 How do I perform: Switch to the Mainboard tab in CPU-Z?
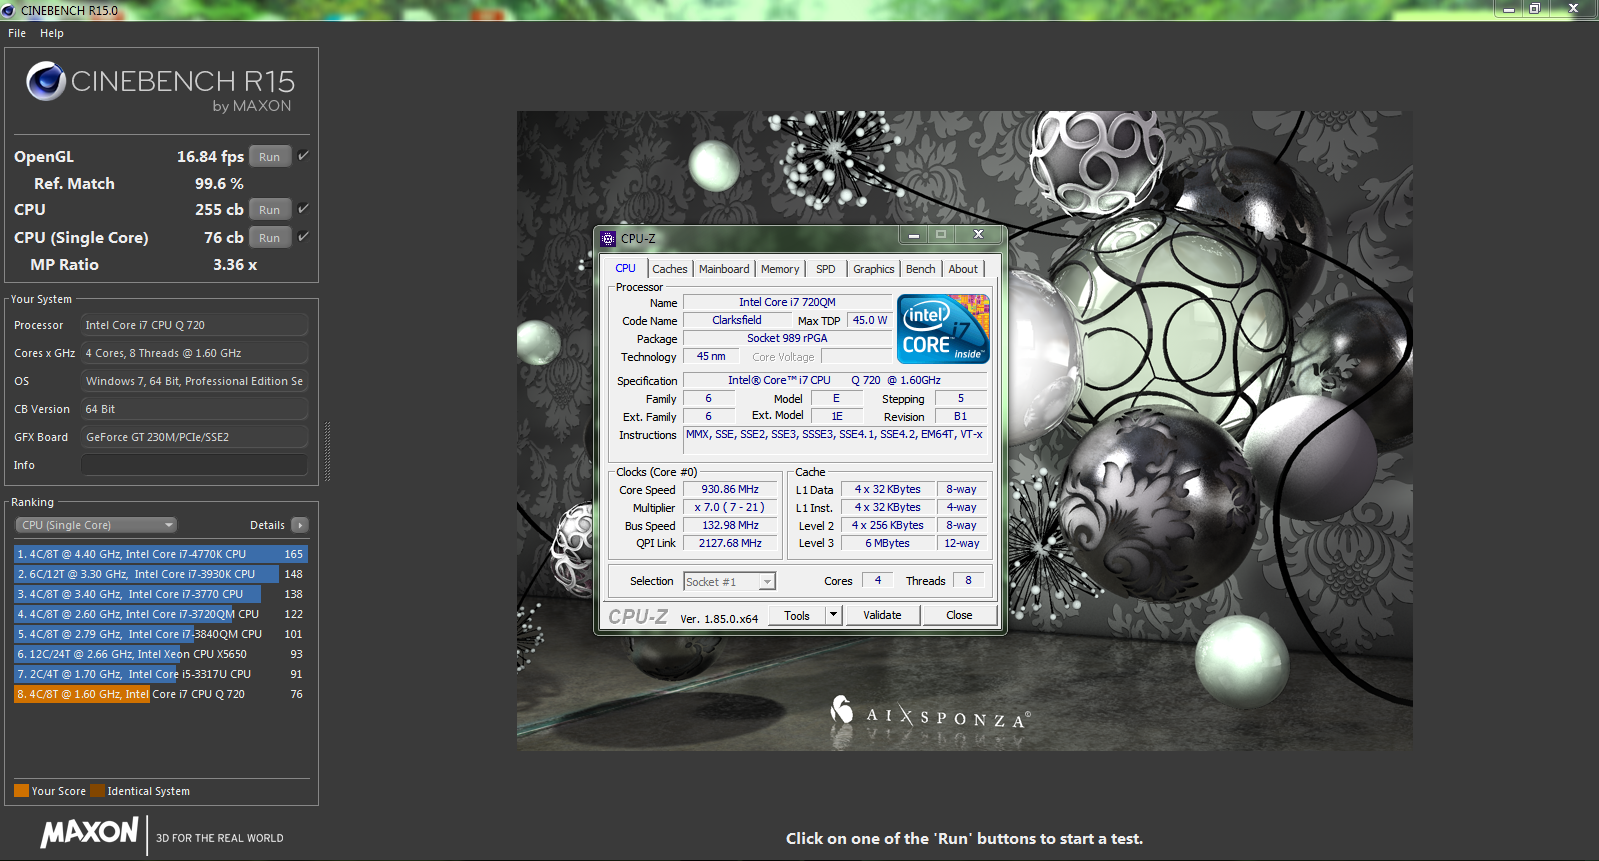coord(724,269)
